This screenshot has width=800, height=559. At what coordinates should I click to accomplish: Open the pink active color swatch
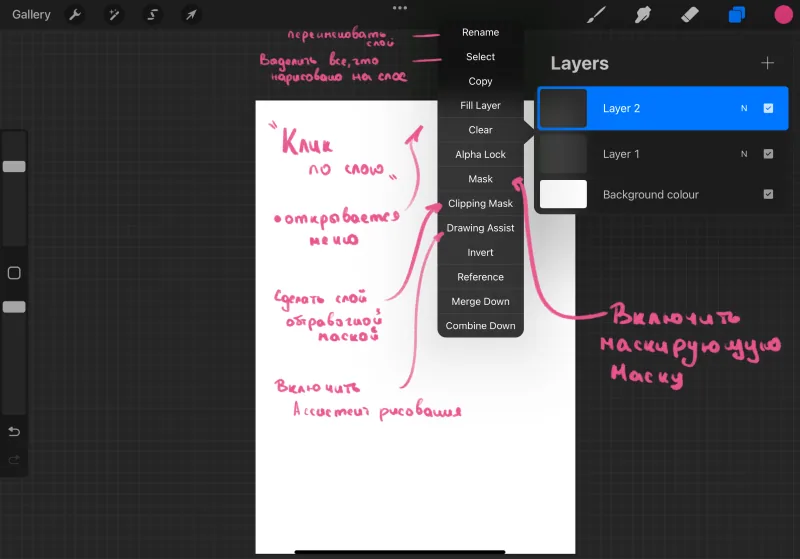tap(783, 14)
